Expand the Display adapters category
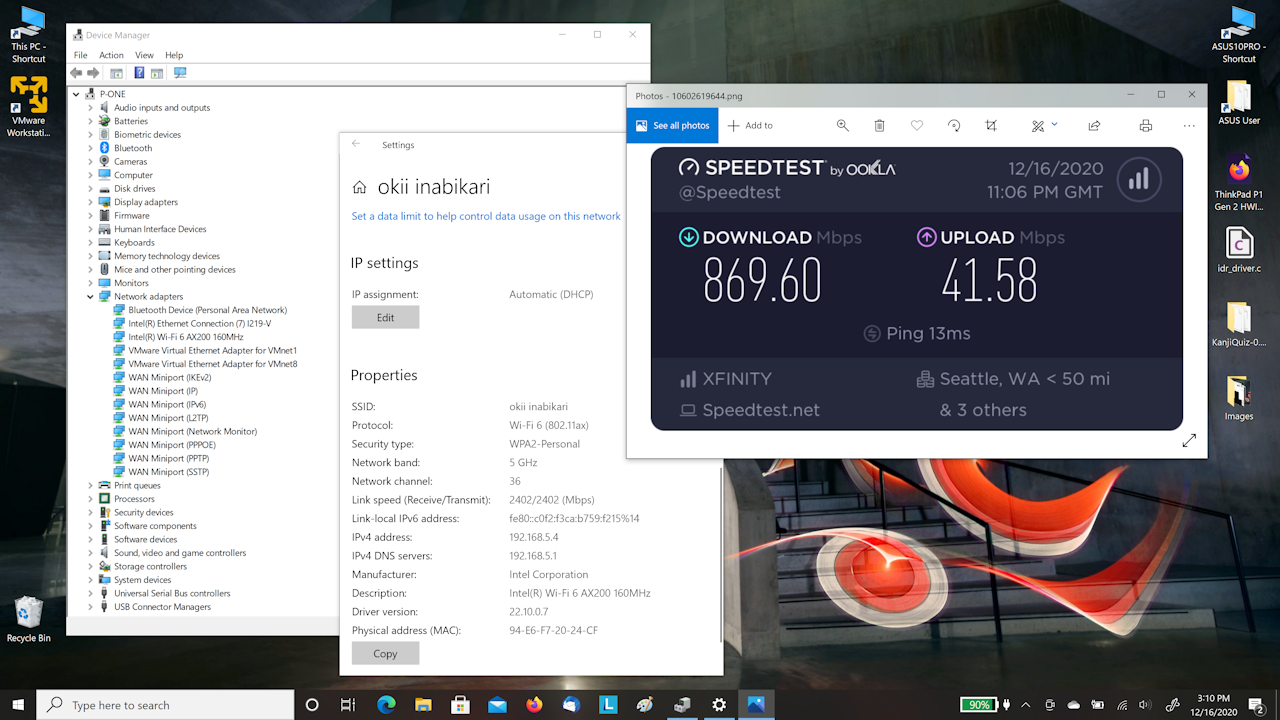1280x720 pixels. pyautogui.click(x=90, y=202)
